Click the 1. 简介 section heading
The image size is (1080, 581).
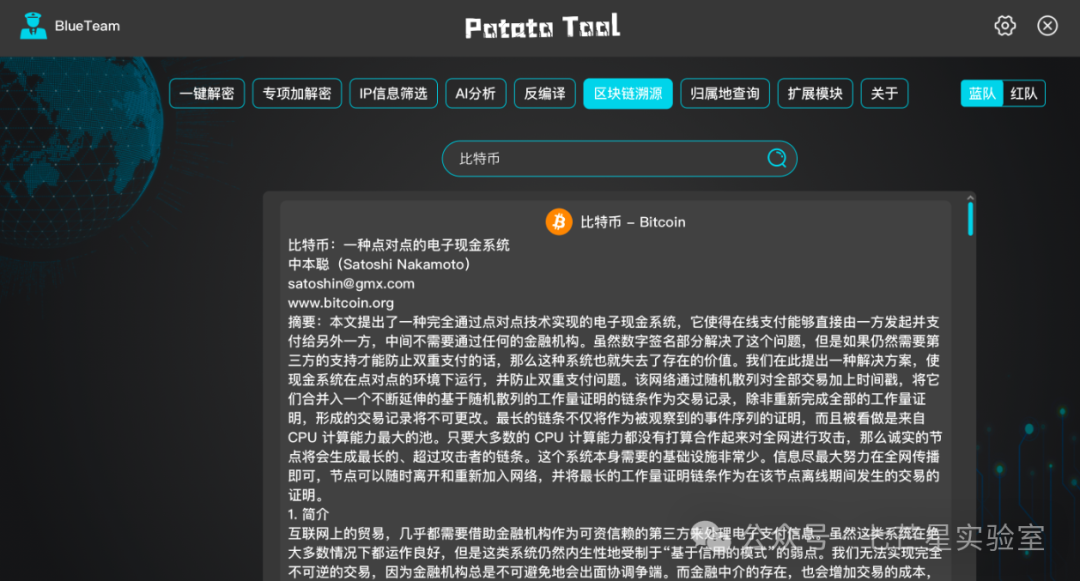[x=309, y=514]
